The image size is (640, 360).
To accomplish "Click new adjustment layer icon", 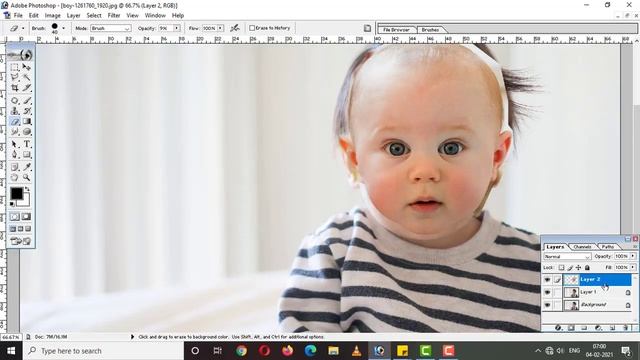I will 598,328.
